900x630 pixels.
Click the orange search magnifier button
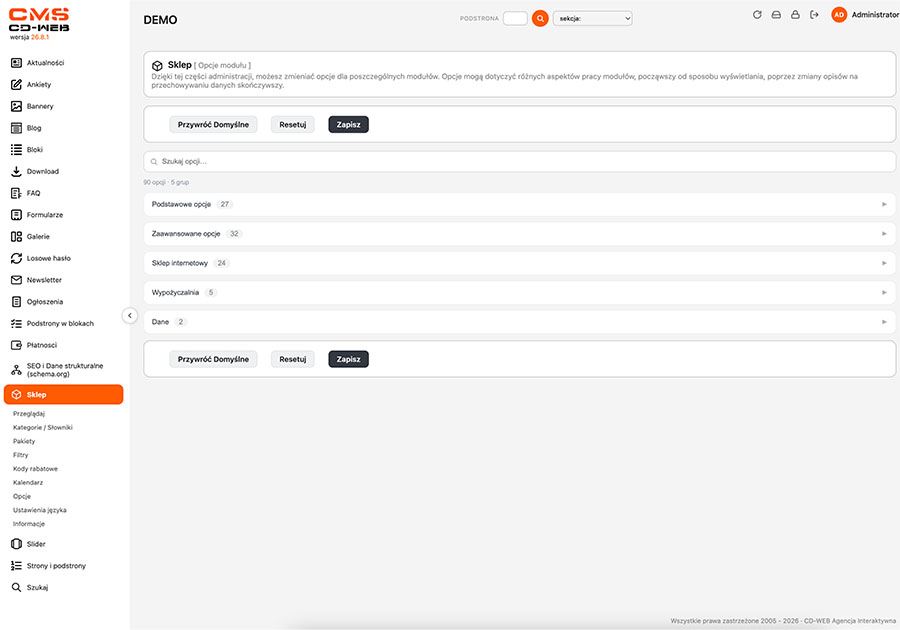pos(540,18)
